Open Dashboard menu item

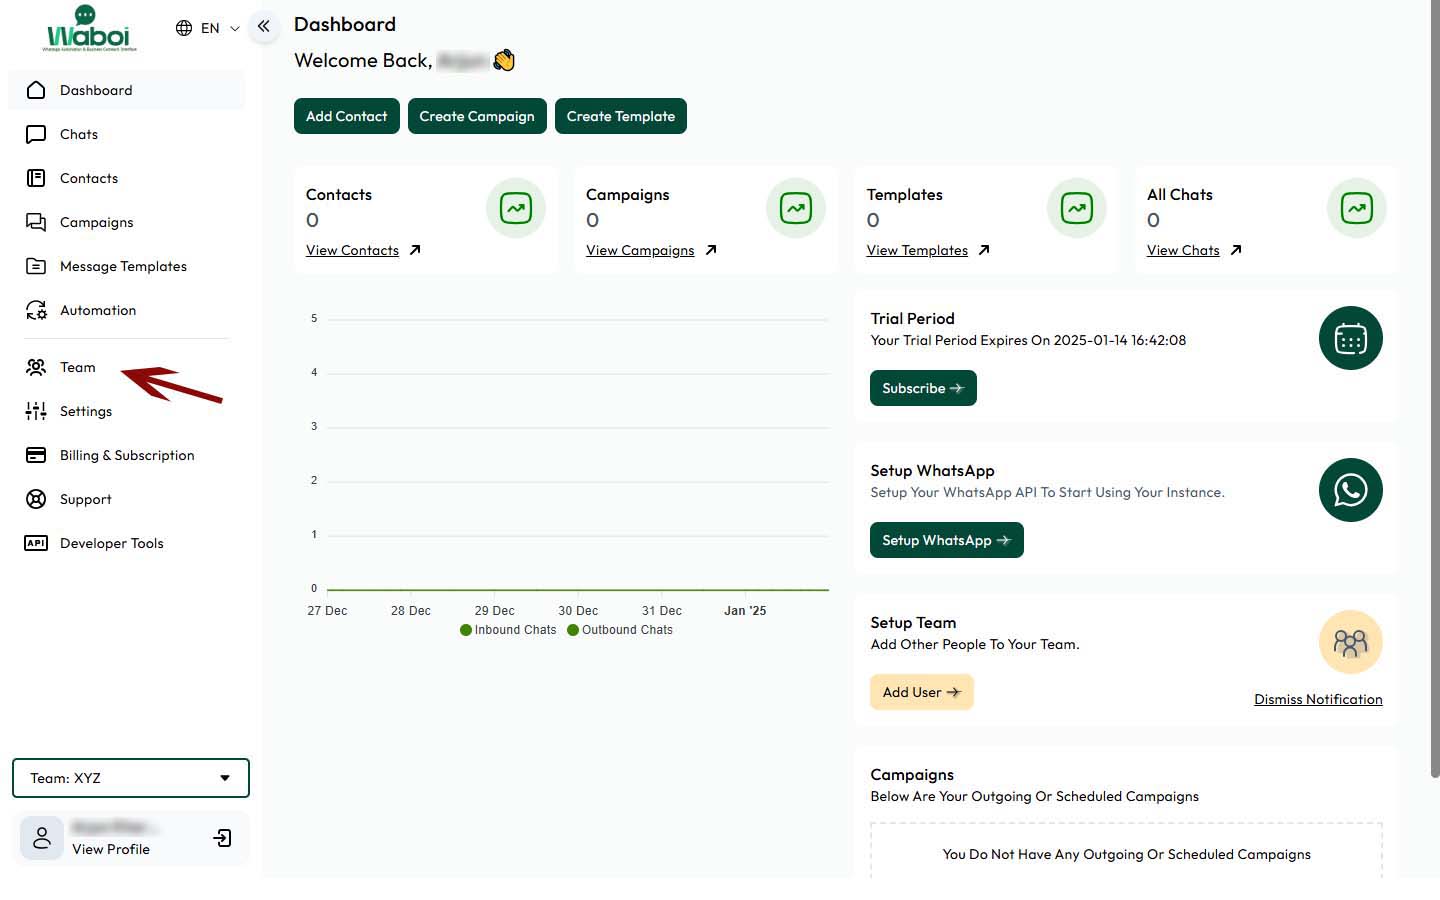(126, 90)
